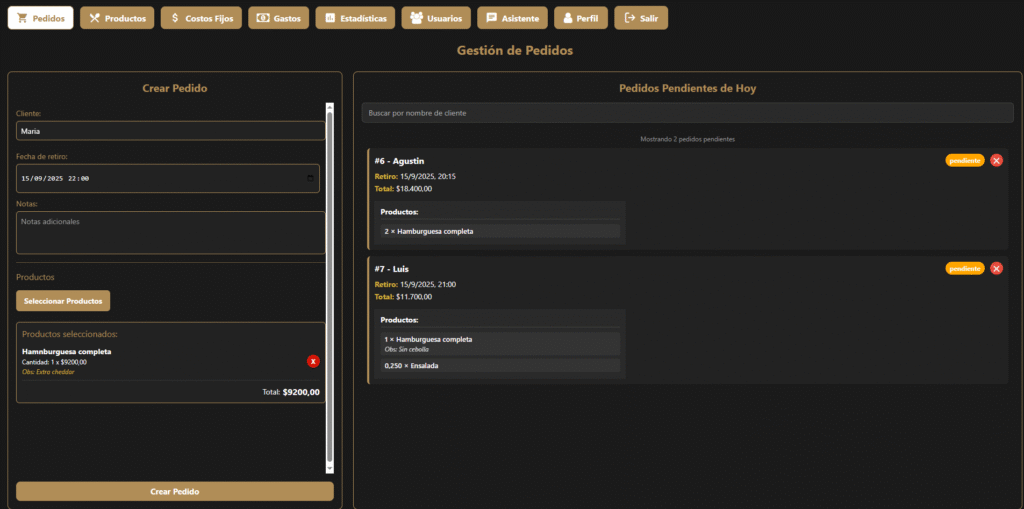1024x509 pixels.
Task: Open Productos via the utensils icon
Action: click(95, 18)
